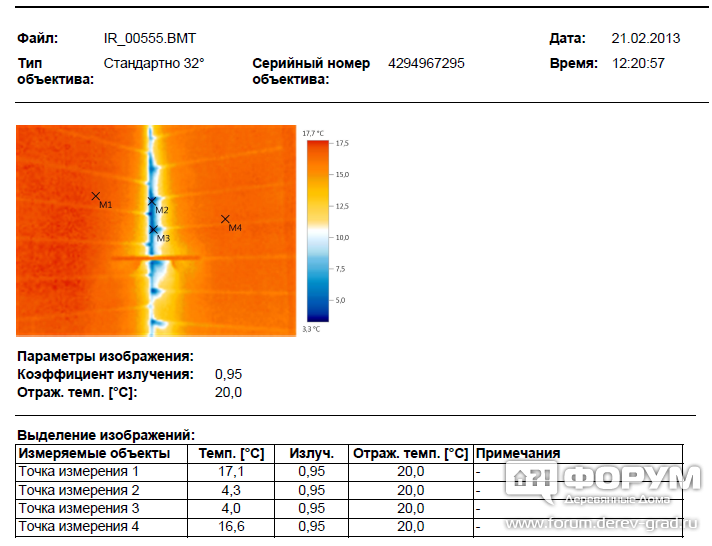Select lens type 'Стандартно 32°'
The image size is (712, 546).
pyautogui.click(x=154, y=63)
